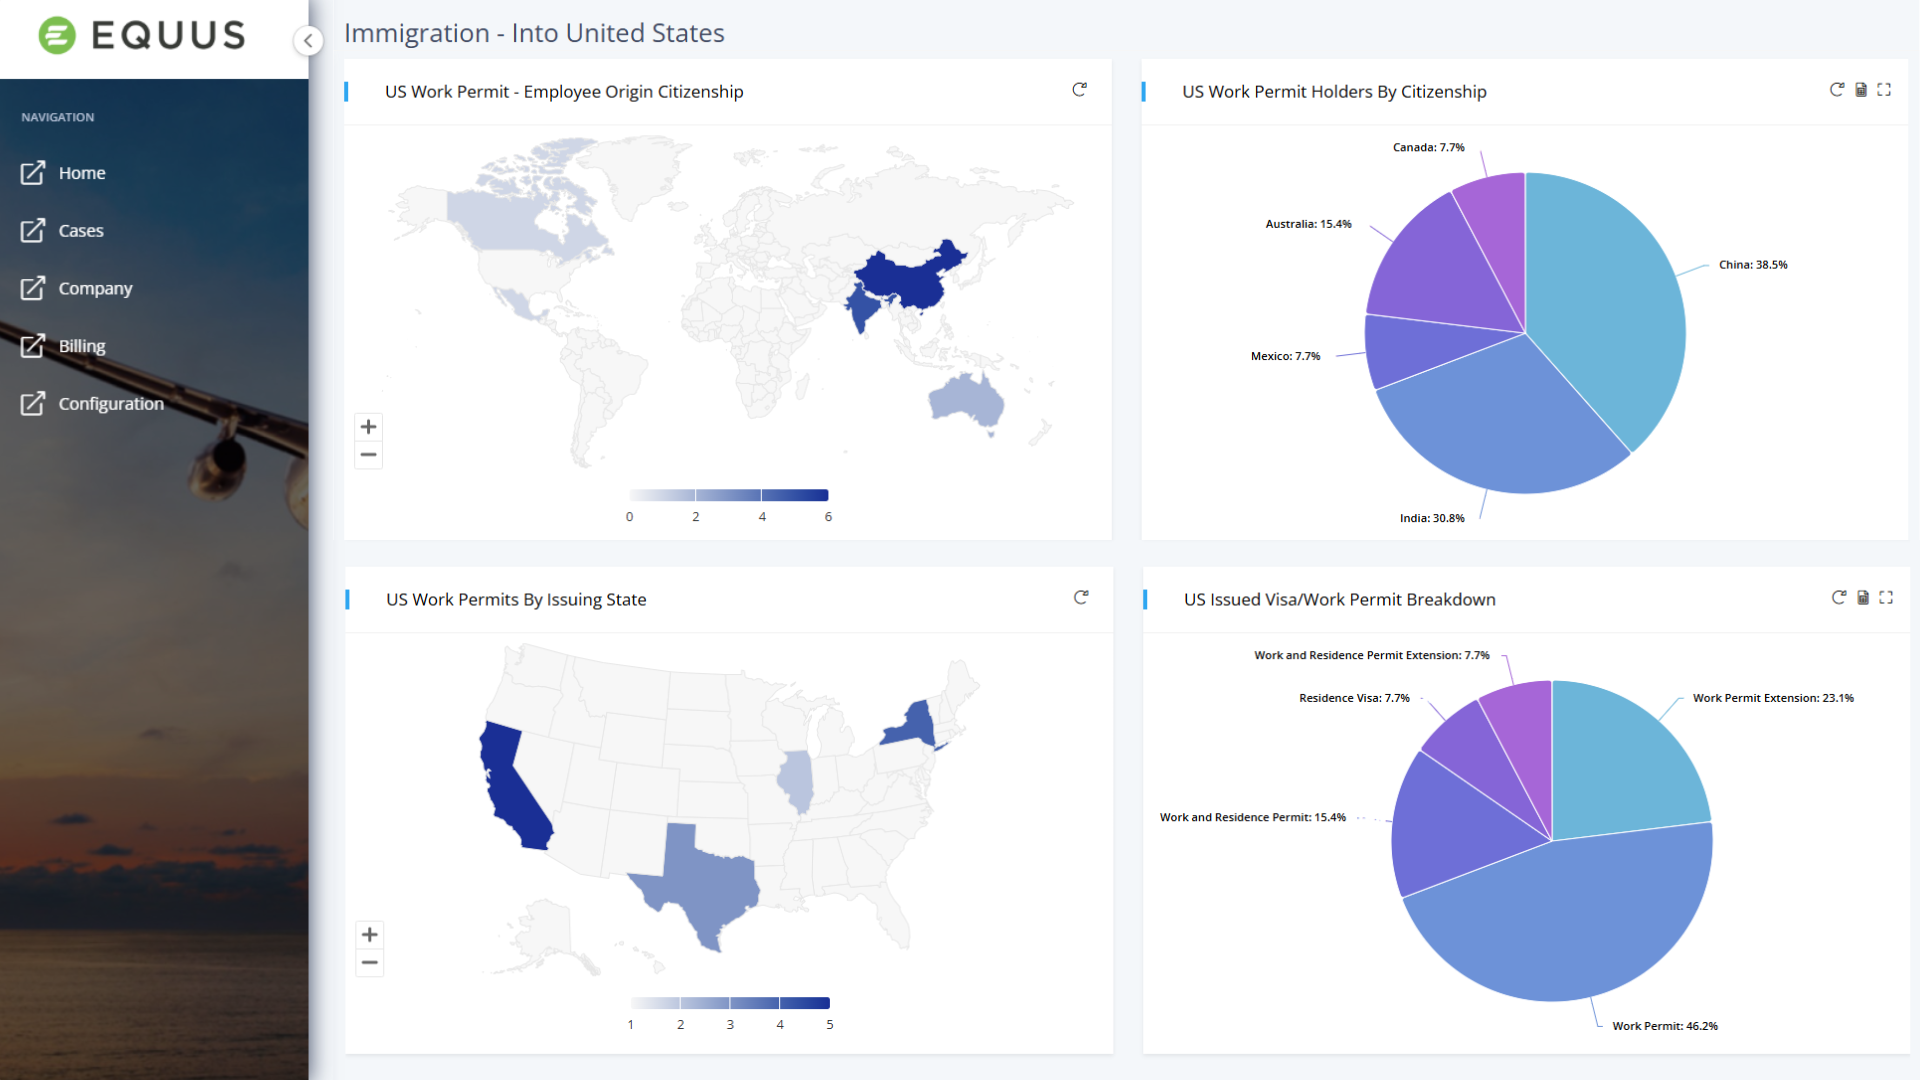Screen dimensions: 1920x1080
Task: Zoom out on the US states map
Action: pos(370,963)
